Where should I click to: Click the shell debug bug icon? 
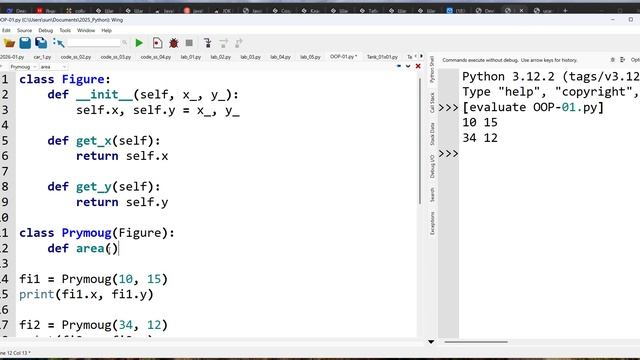(x=613, y=60)
